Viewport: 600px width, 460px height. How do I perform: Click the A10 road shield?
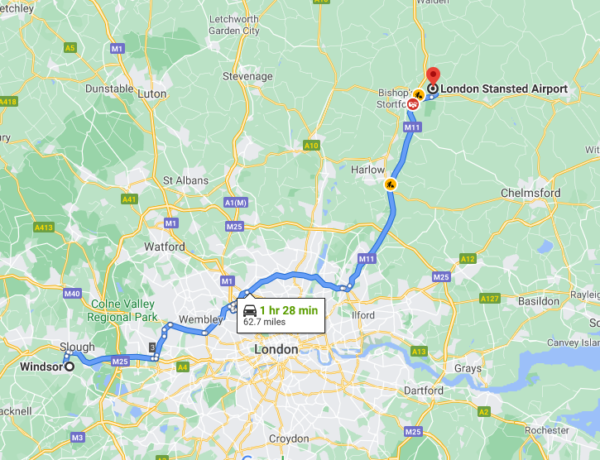pyautogui.click(x=311, y=145)
